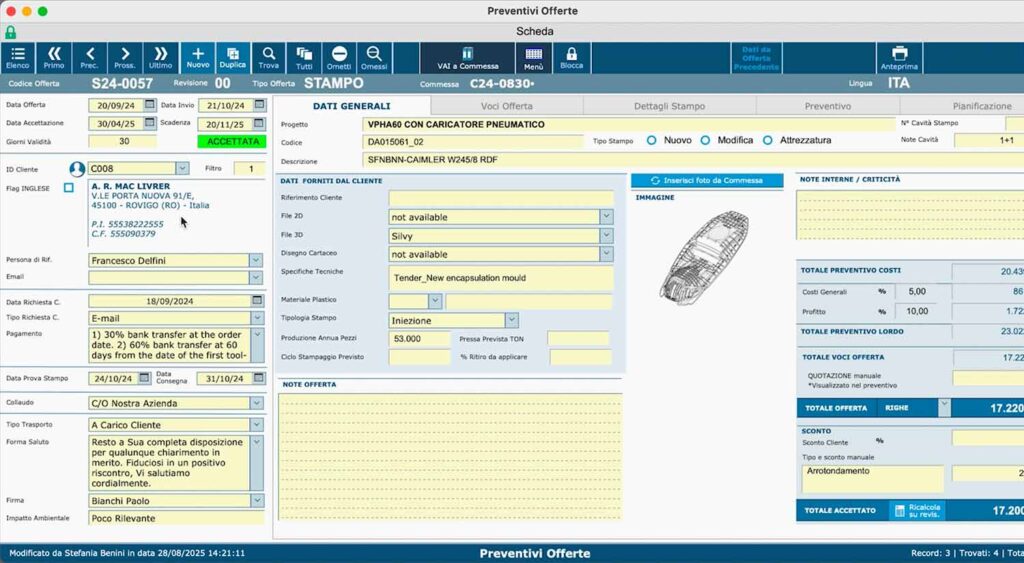
Task: Click the Giorni Validità field
Action: tap(123, 141)
